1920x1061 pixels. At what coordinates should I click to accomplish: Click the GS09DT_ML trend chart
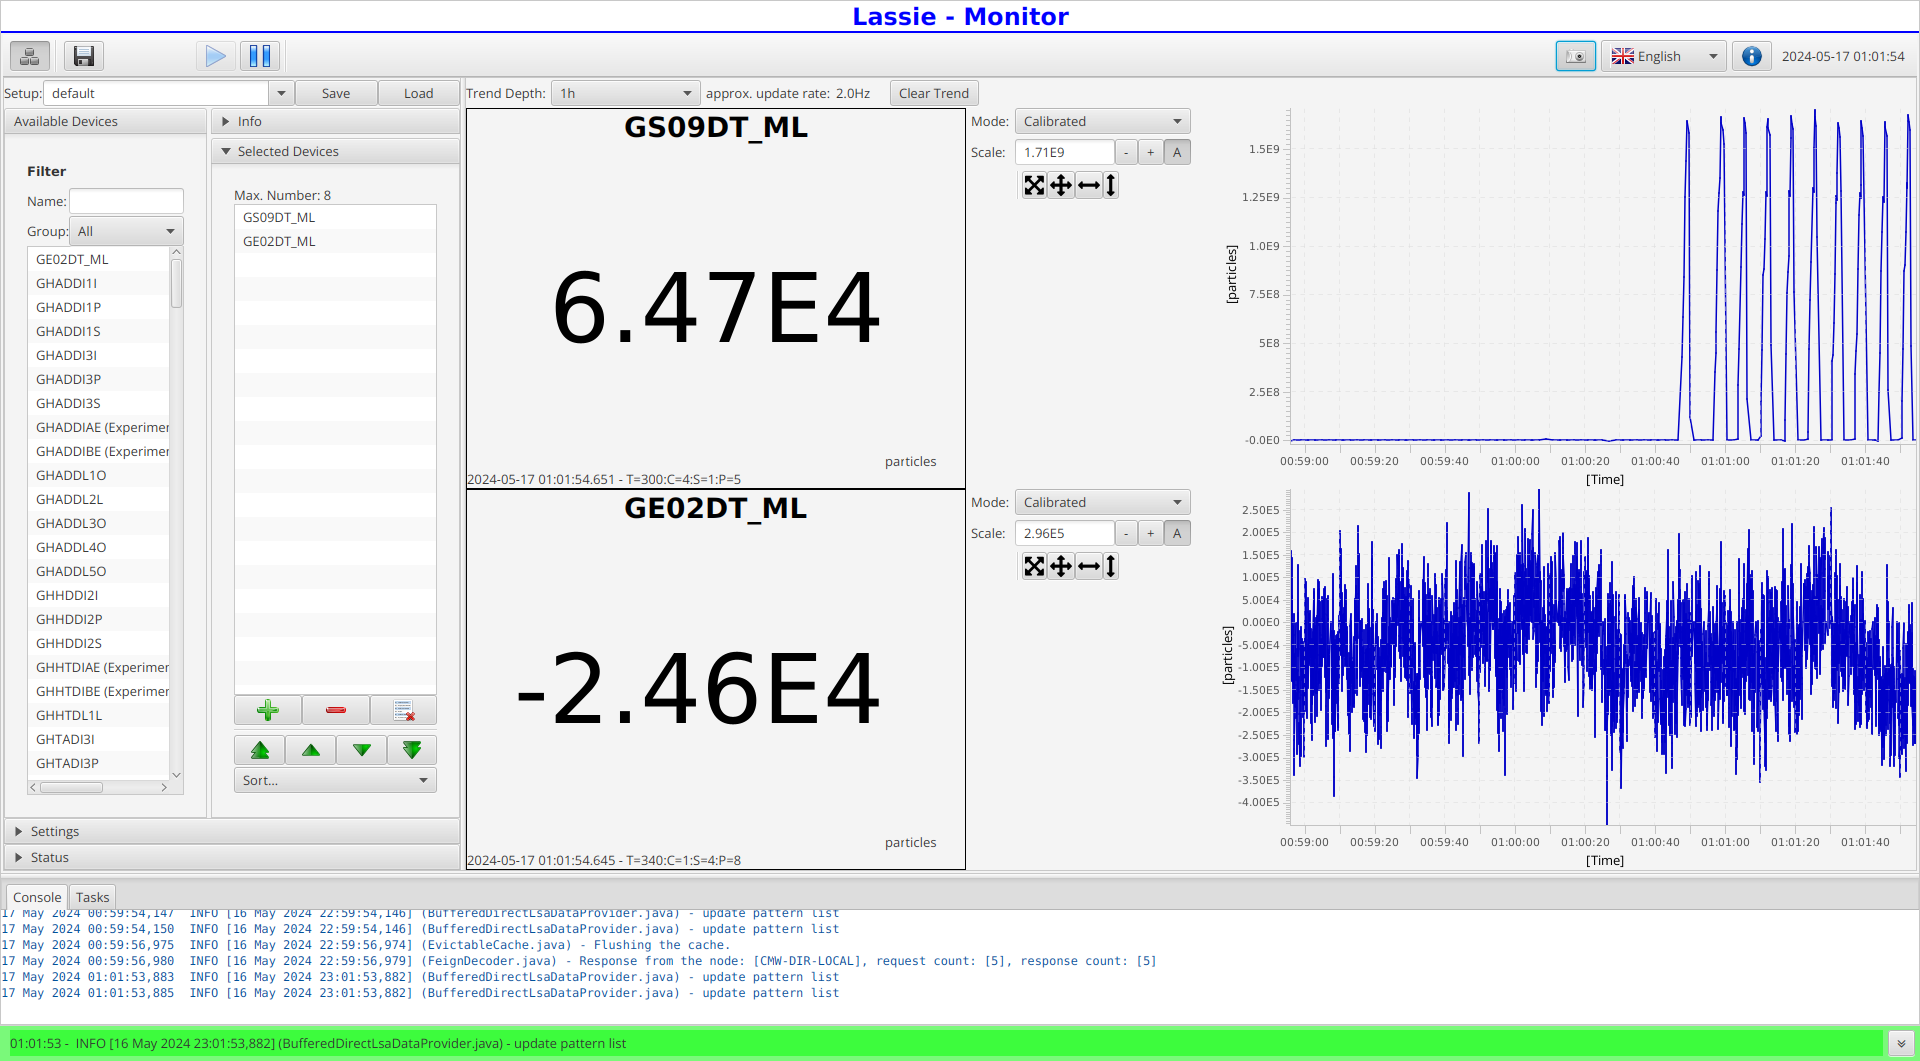click(x=1602, y=275)
